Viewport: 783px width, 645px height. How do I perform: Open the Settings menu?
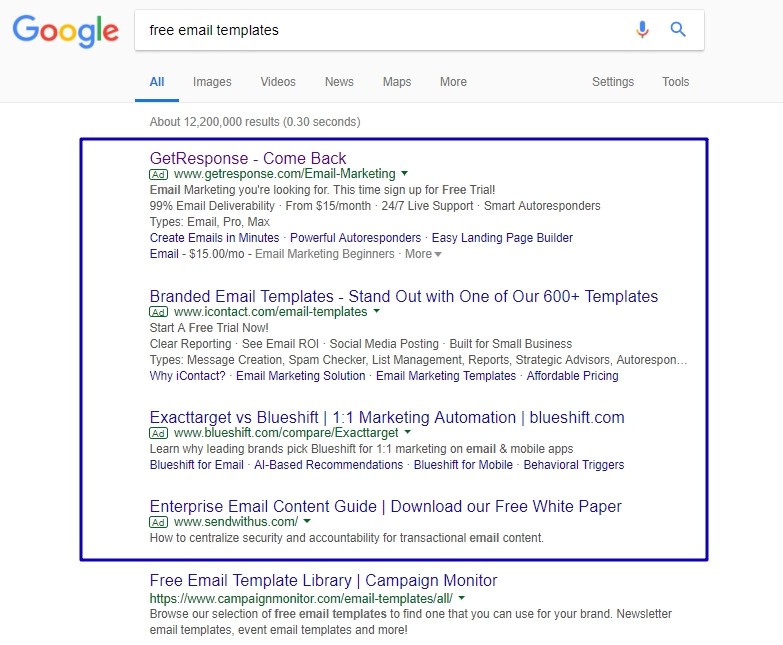(x=613, y=82)
